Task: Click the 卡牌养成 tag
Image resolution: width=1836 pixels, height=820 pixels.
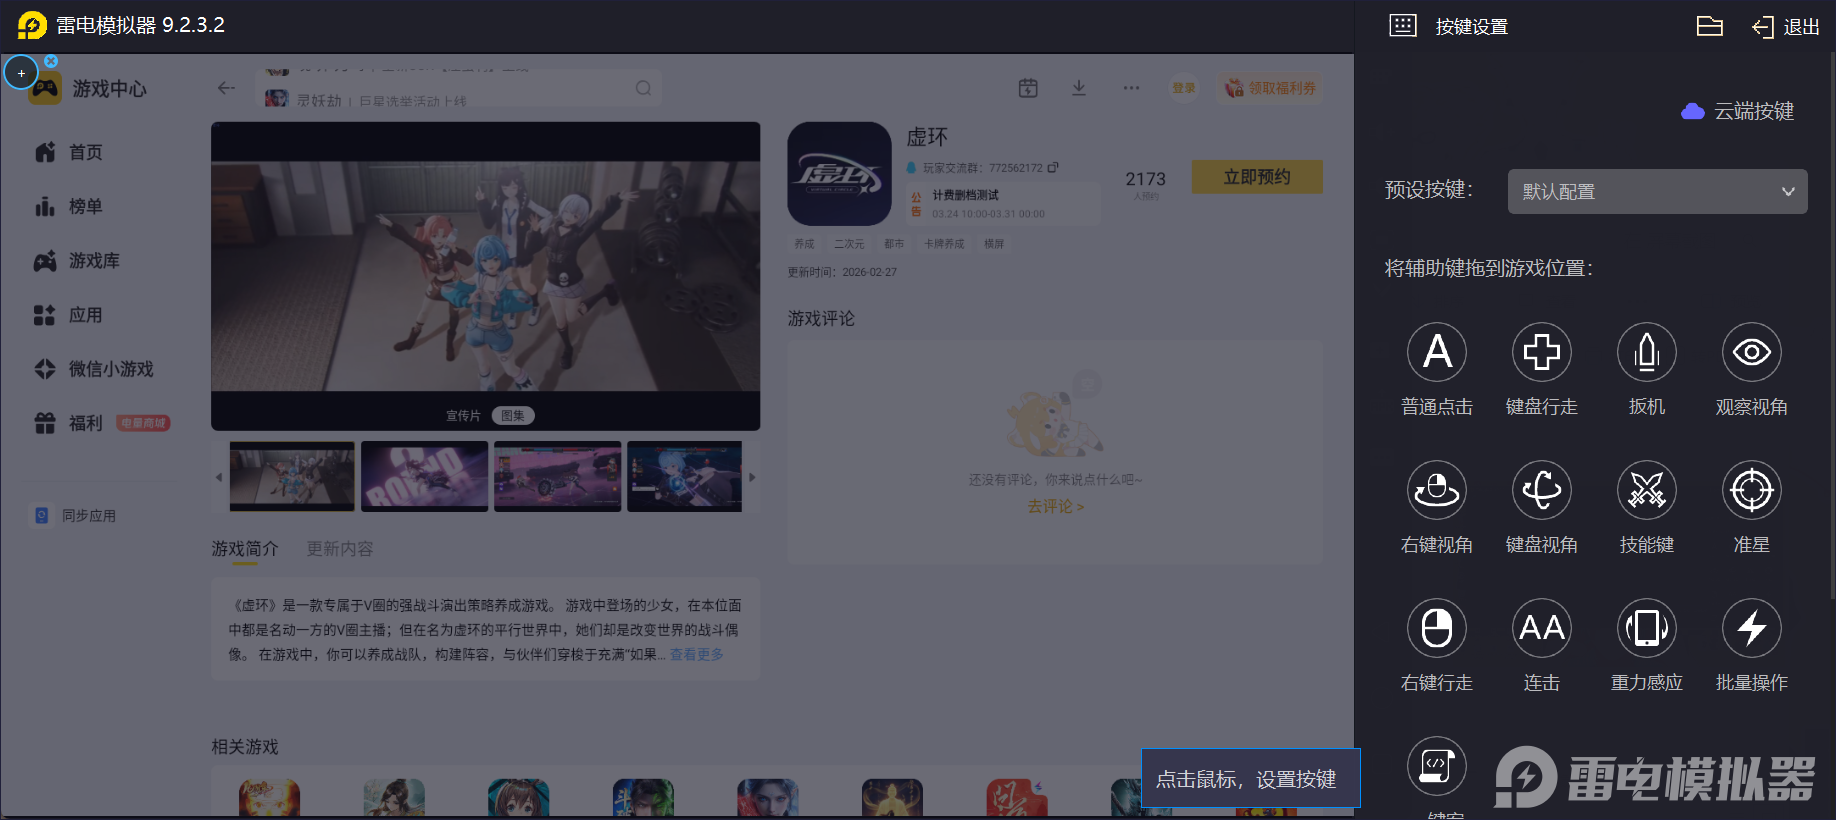Action: point(944,244)
